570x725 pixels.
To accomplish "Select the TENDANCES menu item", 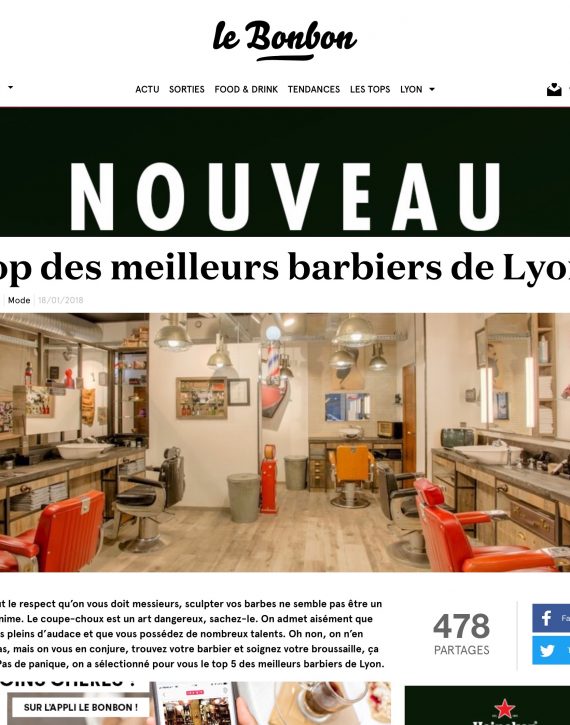I will [313, 89].
